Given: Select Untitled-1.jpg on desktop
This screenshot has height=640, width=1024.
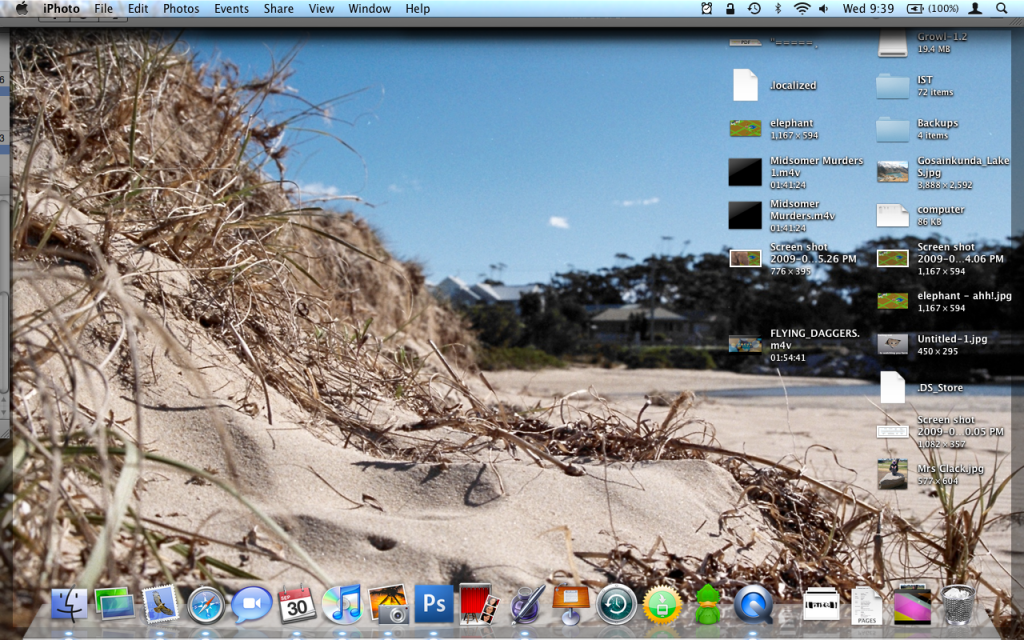Looking at the screenshot, I should [x=892, y=344].
